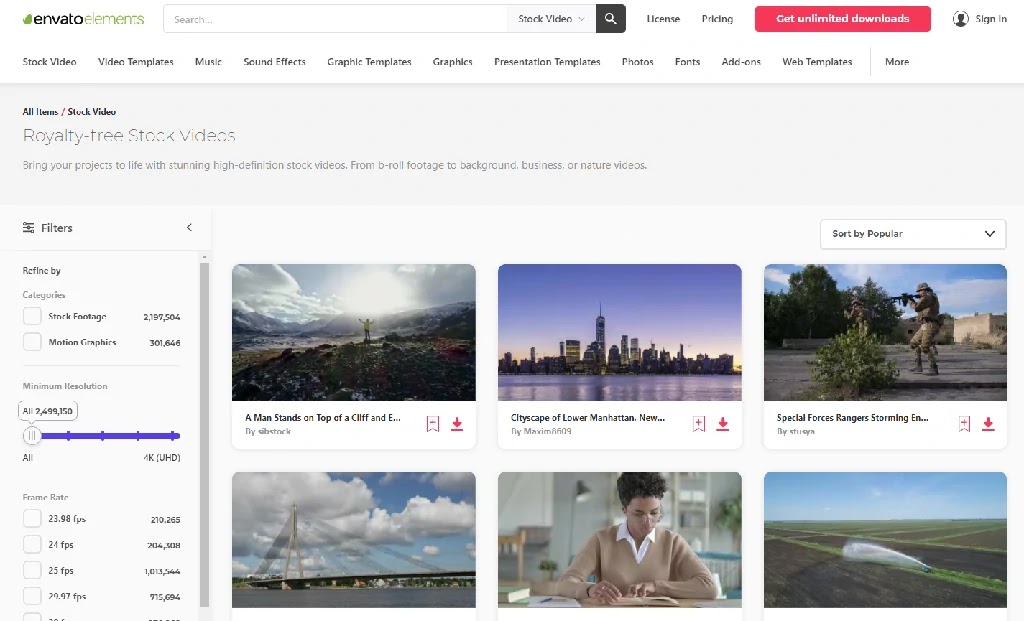Viewport: 1024px width, 621px height.
Task: Collapse the Filters panel with chevron
Action: tap(189, 227)
